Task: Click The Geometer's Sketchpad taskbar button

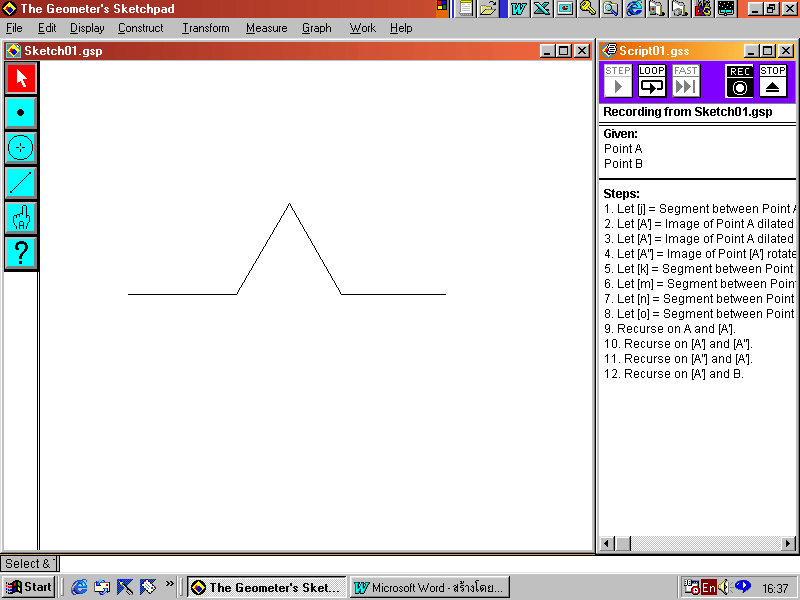Action: click(266, 587)
